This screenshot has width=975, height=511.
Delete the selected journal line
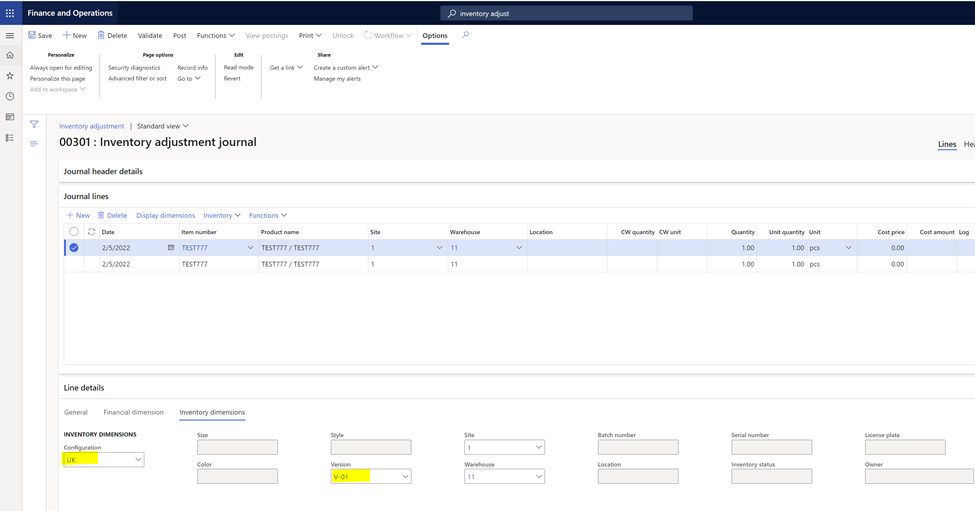point(112,216)
